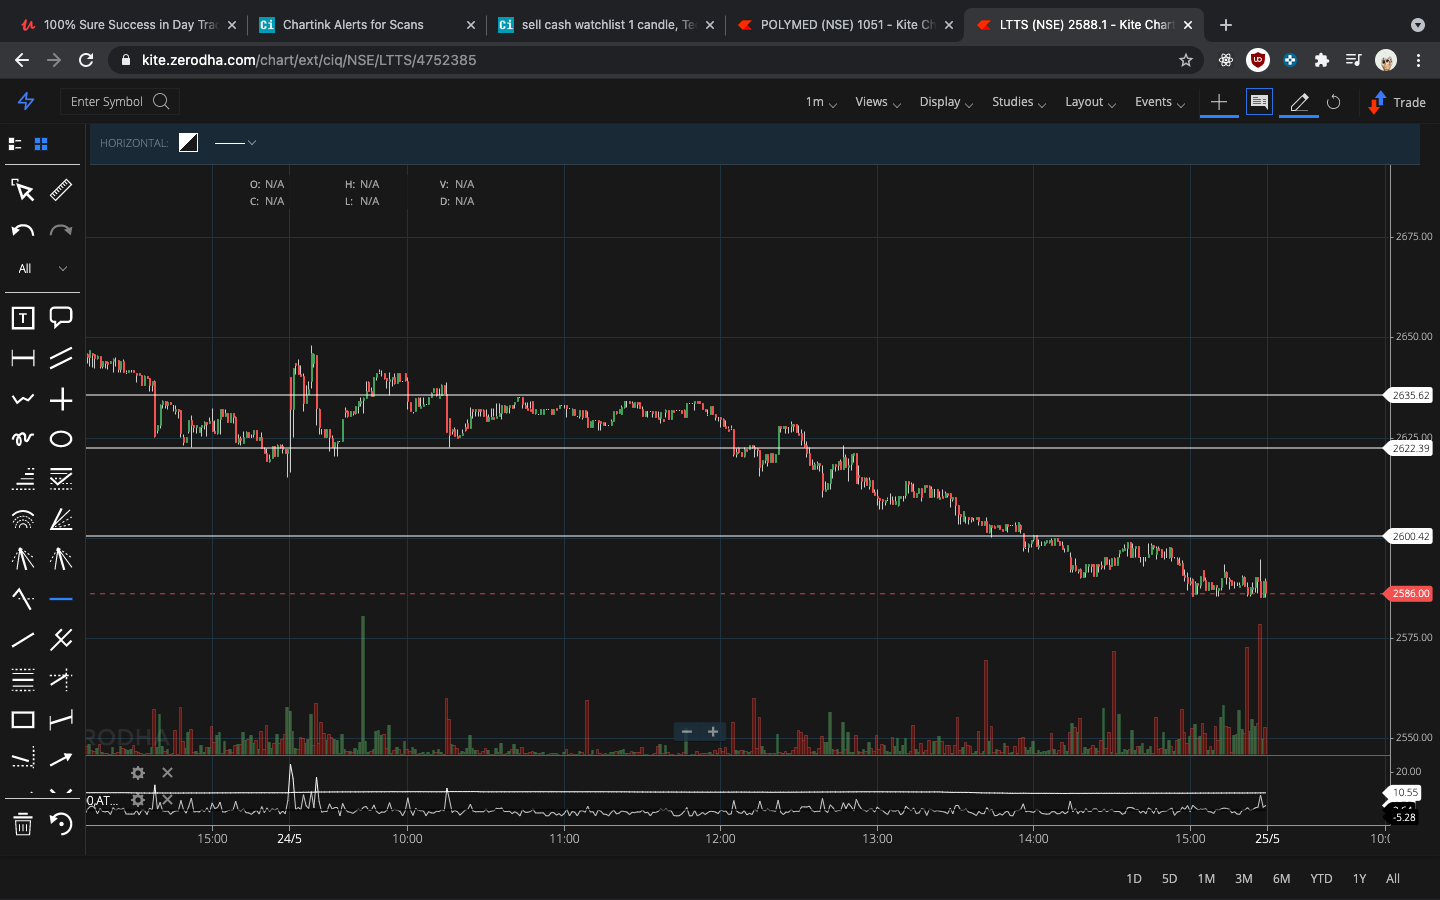This screenshot has height=900, width=1440.
Task: Open the 1m interval dropdown
Action: click(x=819, y=101)
